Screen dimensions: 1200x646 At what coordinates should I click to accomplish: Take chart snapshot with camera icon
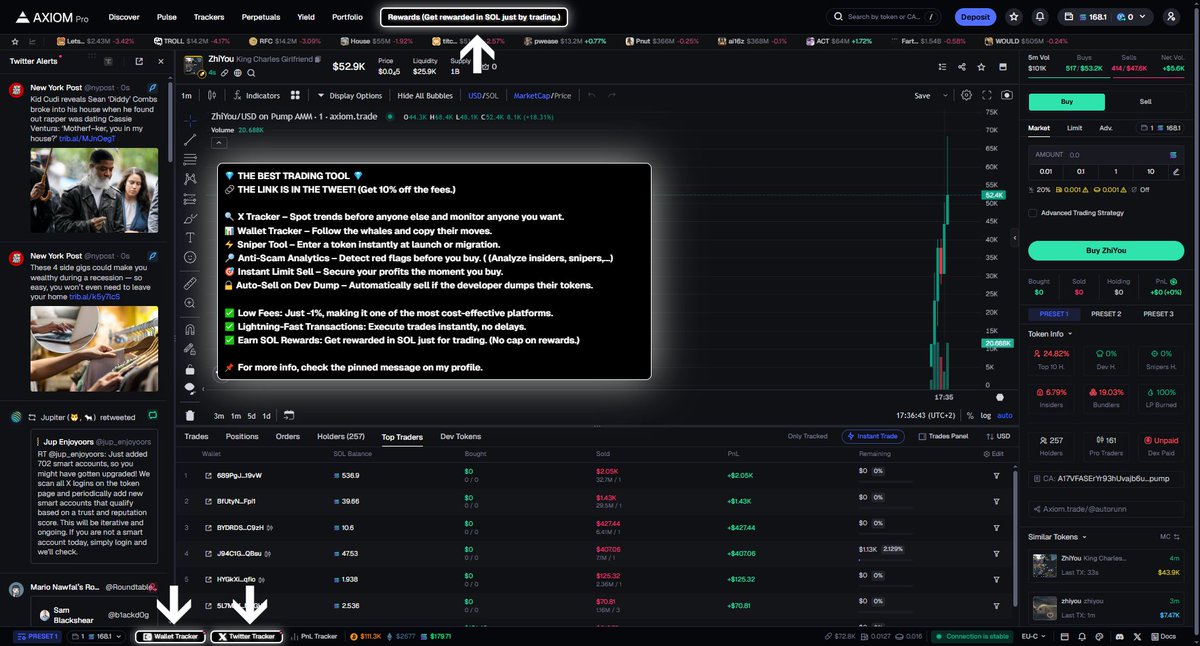click(1006, 95)
